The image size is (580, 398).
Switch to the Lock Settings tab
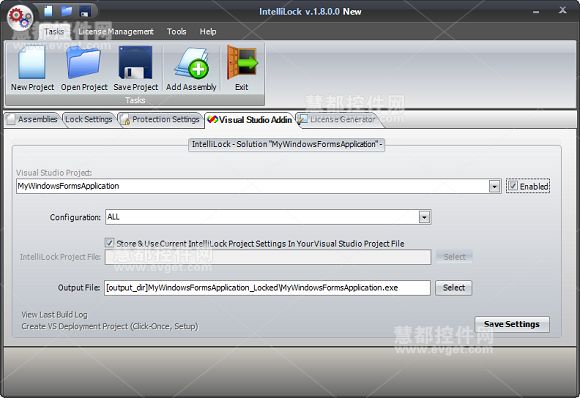coord(89,119)
